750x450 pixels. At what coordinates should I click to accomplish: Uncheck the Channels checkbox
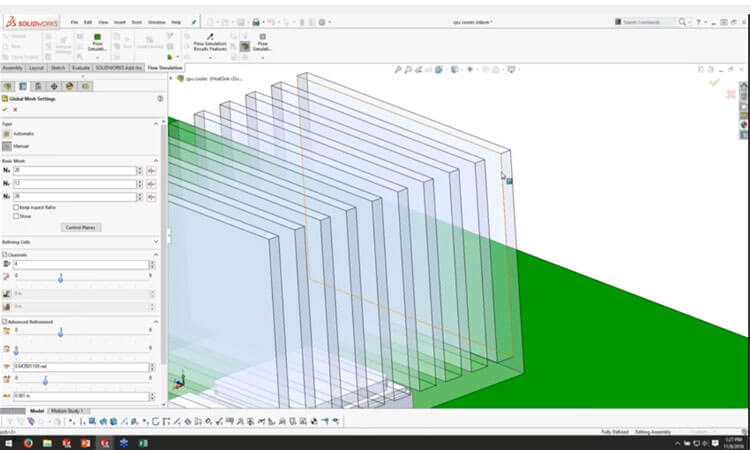(x=5, y=255)
